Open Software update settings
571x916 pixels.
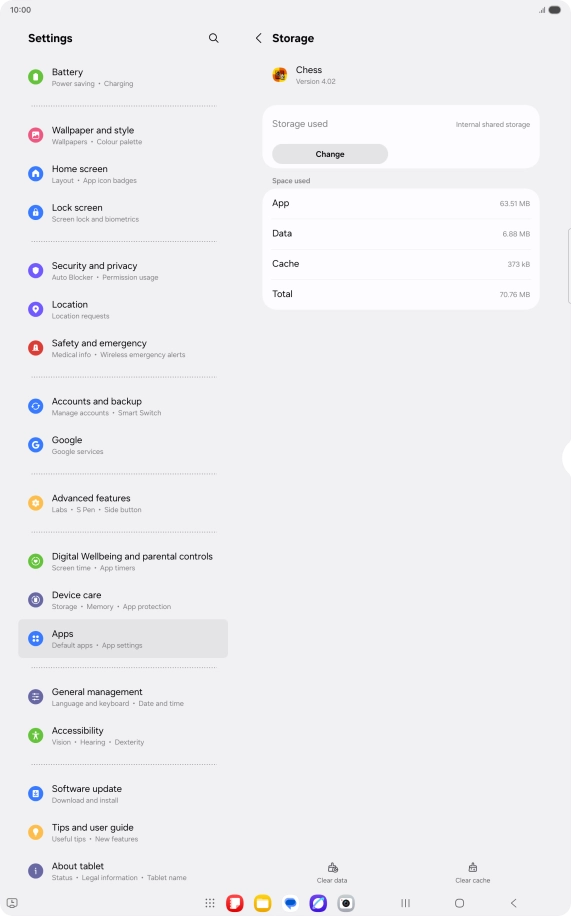coord(123,794)
